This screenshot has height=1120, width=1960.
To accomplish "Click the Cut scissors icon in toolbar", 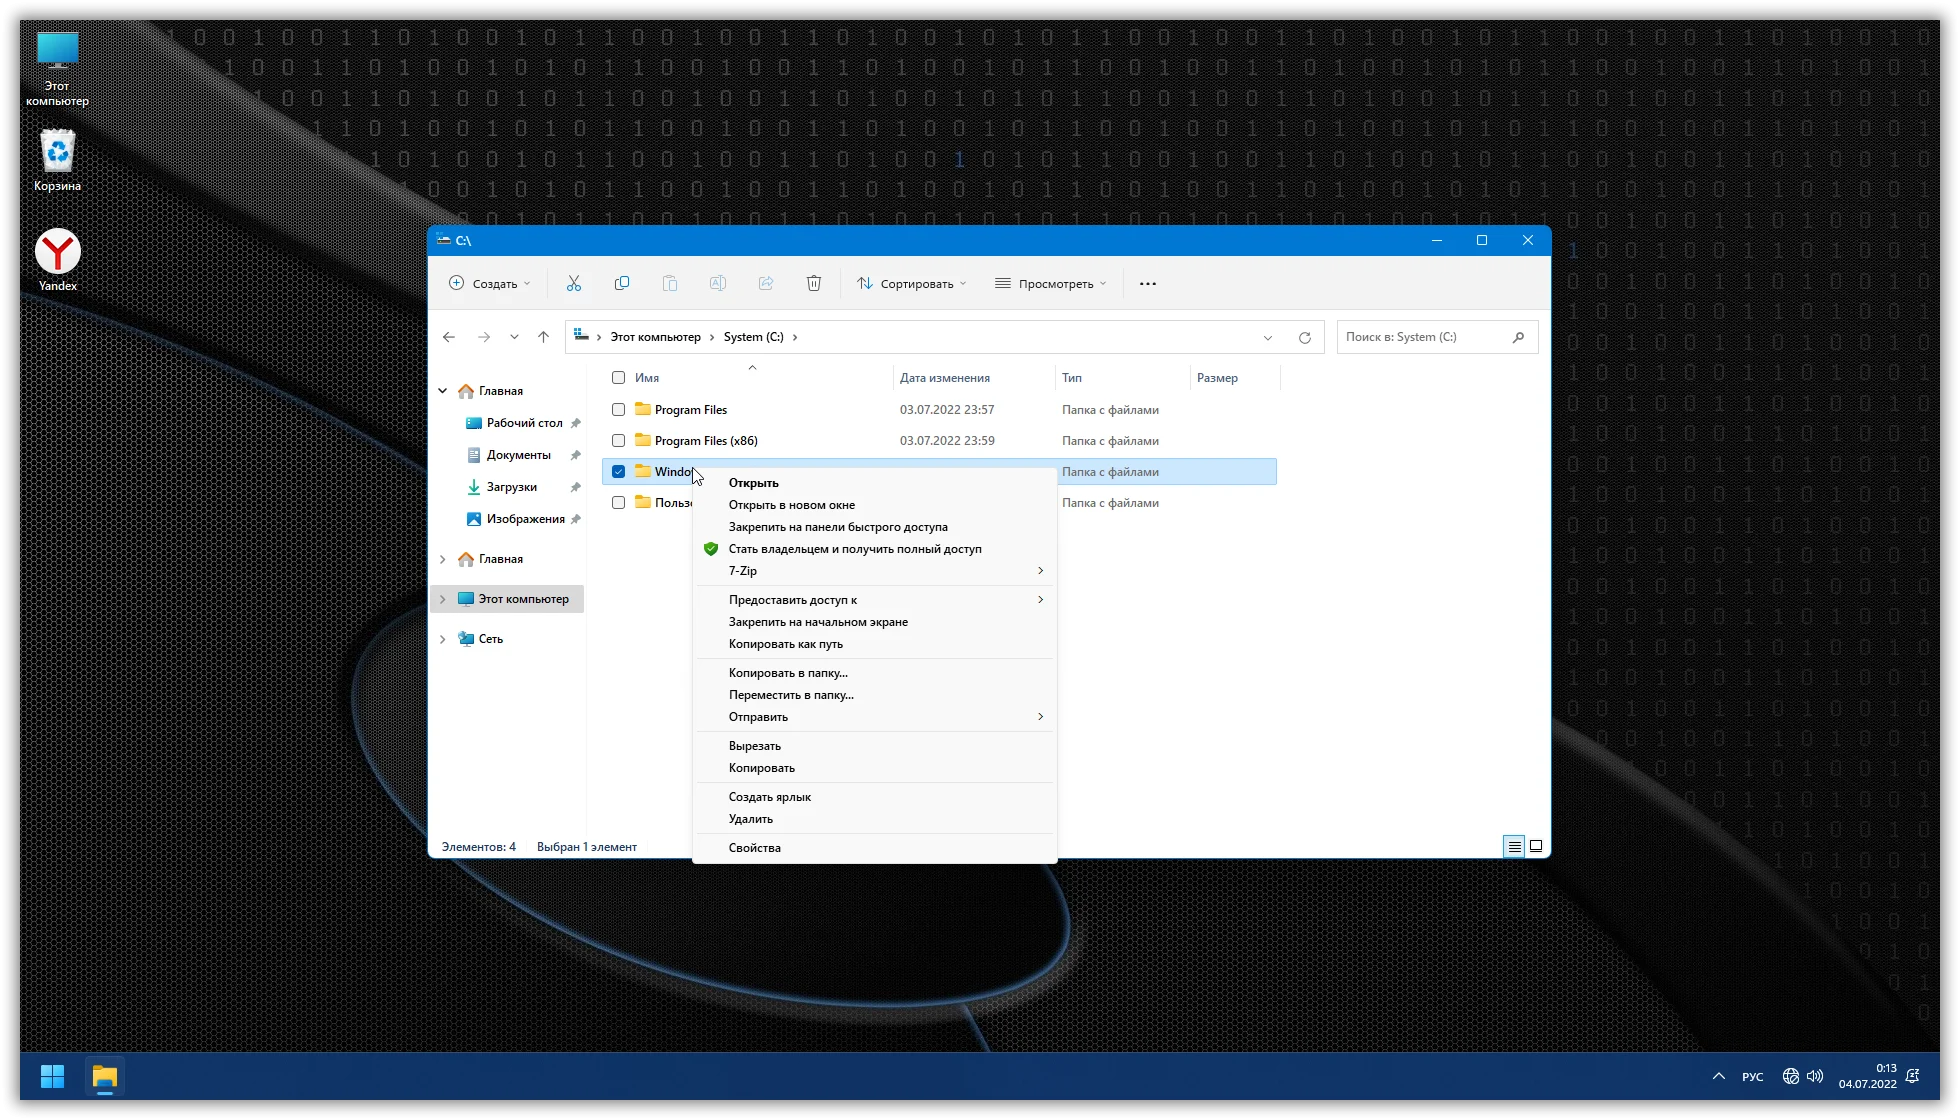I will pyautogui.click(x=573, y=284).
